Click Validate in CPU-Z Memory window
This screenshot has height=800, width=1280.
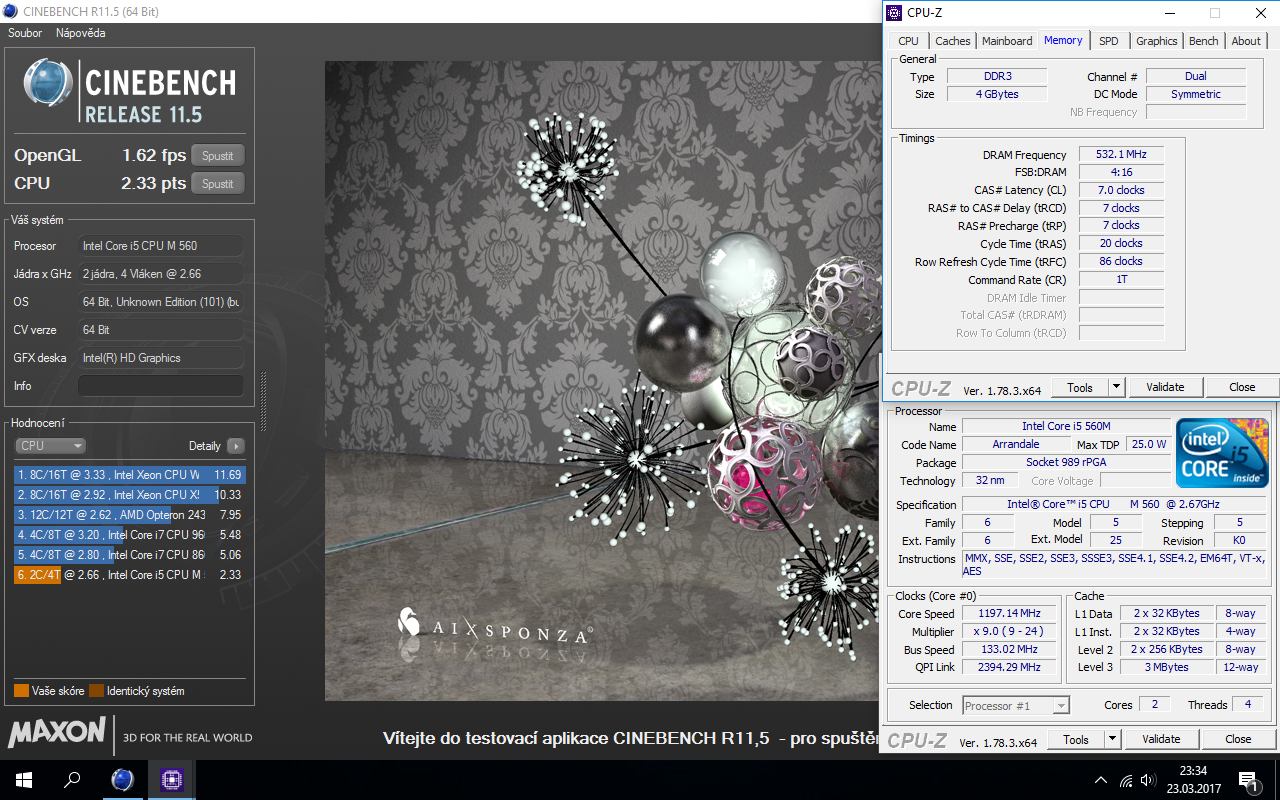tap(1165, 388)
